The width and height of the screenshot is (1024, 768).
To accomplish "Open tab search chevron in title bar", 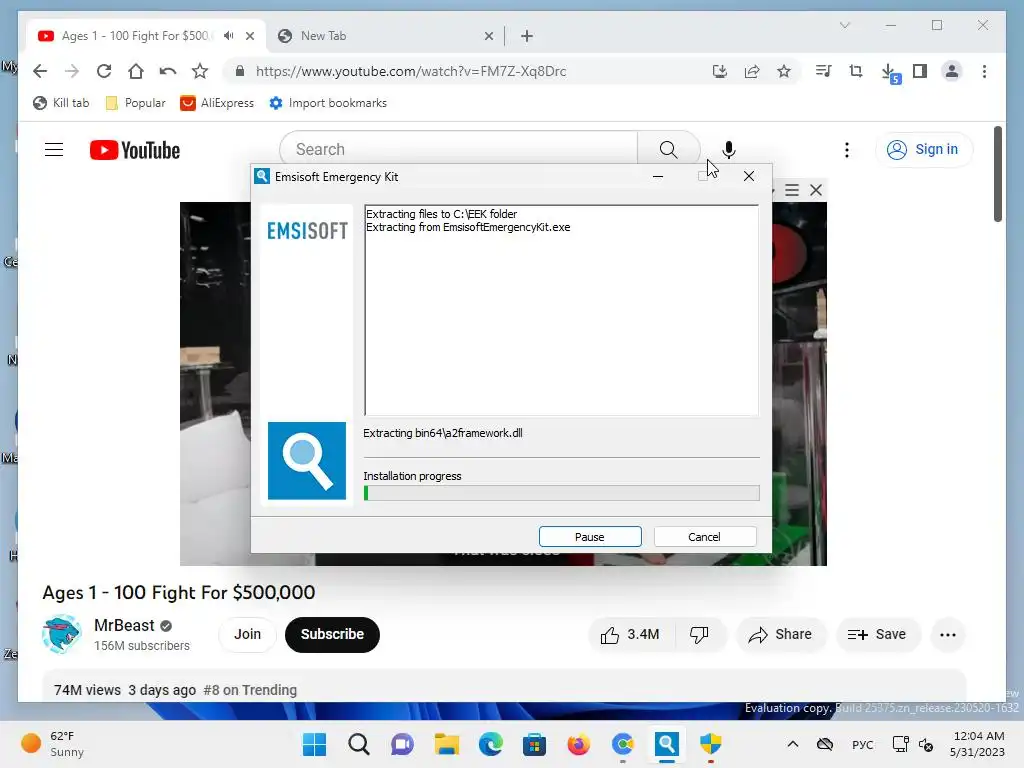I will point(844,25).
